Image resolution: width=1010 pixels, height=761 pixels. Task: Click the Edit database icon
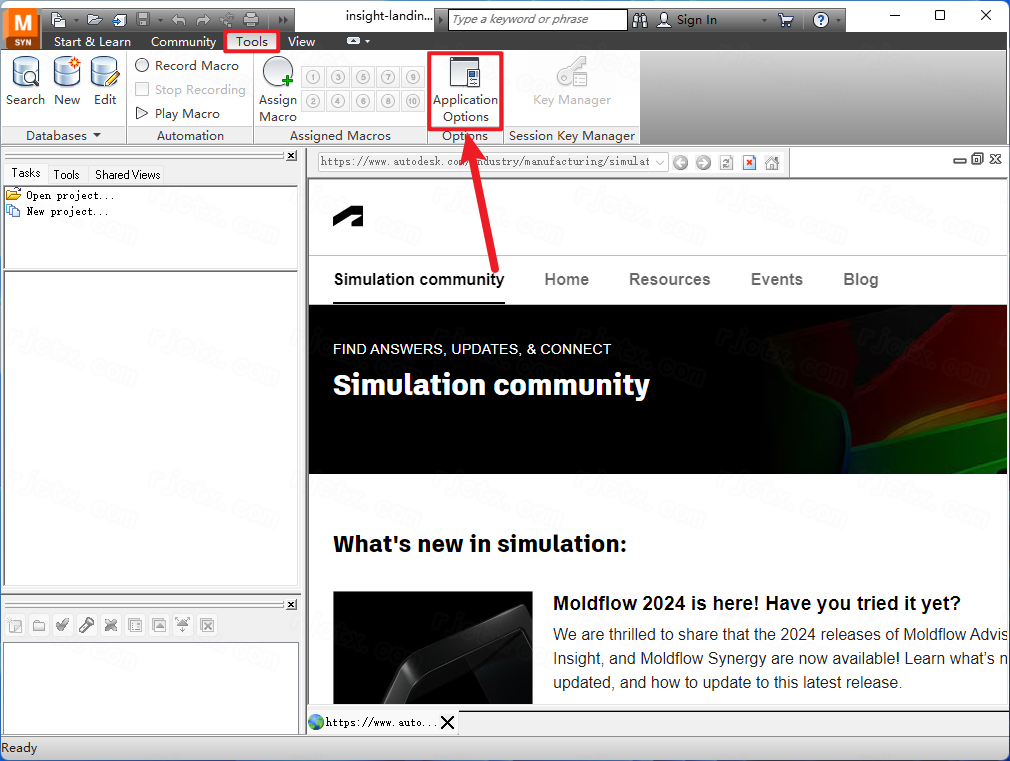pyautogui.click(x=105, y=81)
